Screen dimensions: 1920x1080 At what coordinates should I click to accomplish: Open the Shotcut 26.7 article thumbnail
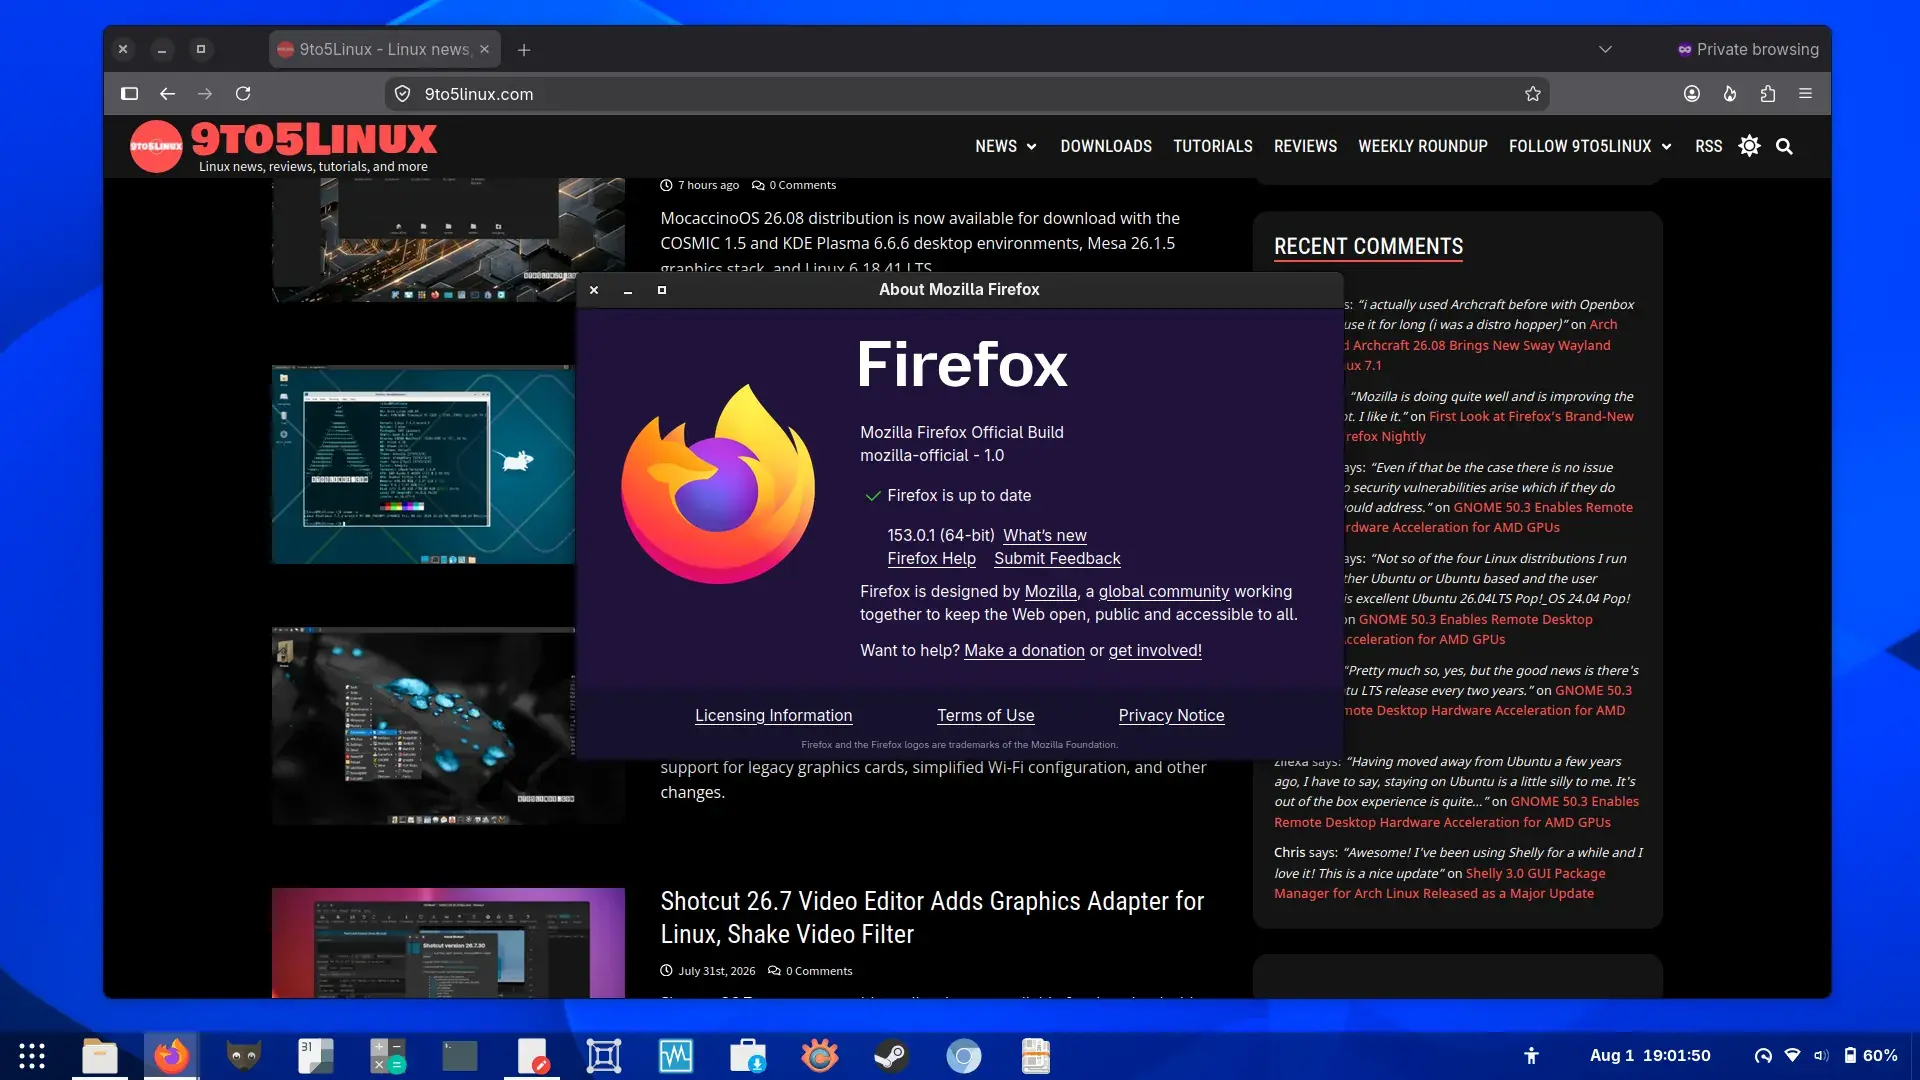pos(448,942)
